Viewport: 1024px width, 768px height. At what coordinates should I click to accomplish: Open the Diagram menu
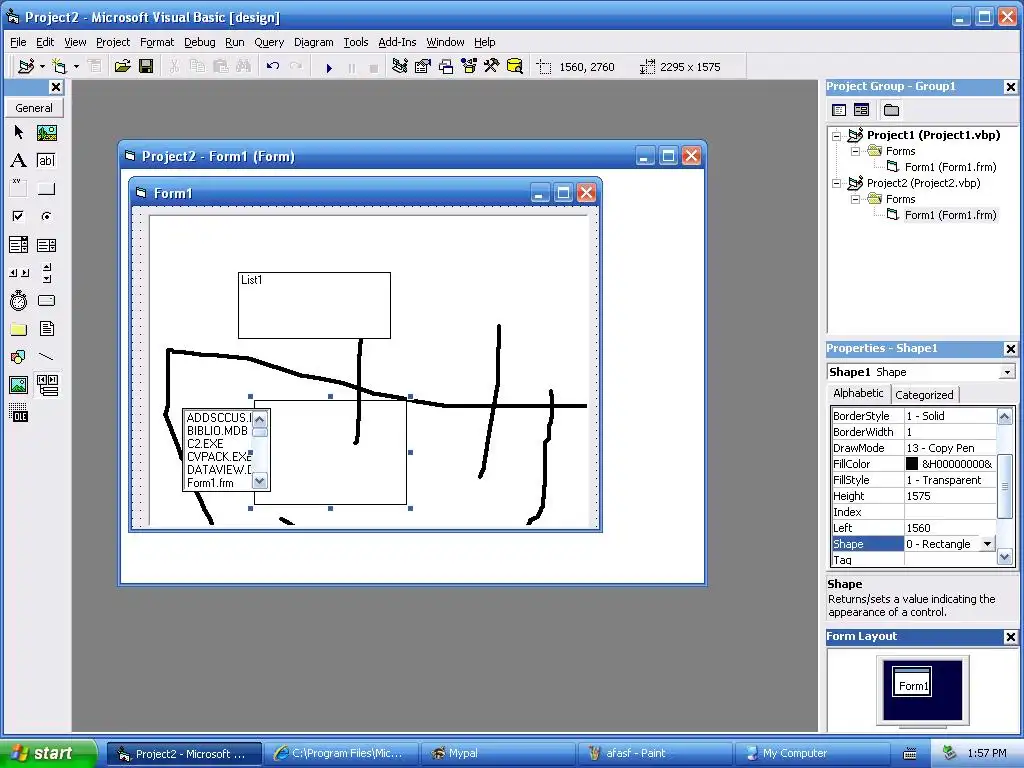pos(313,42)
